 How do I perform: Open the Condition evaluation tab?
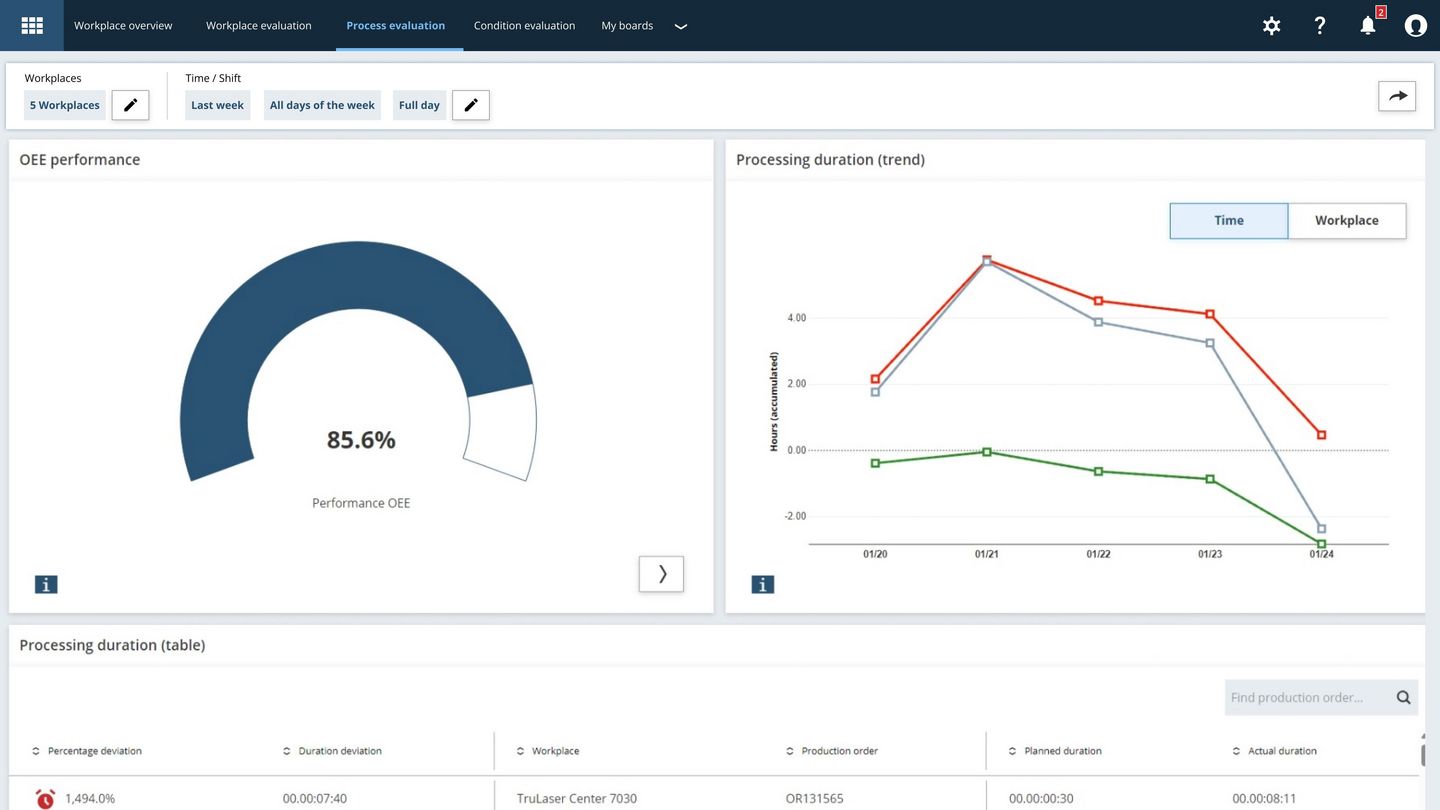point(524,26)
